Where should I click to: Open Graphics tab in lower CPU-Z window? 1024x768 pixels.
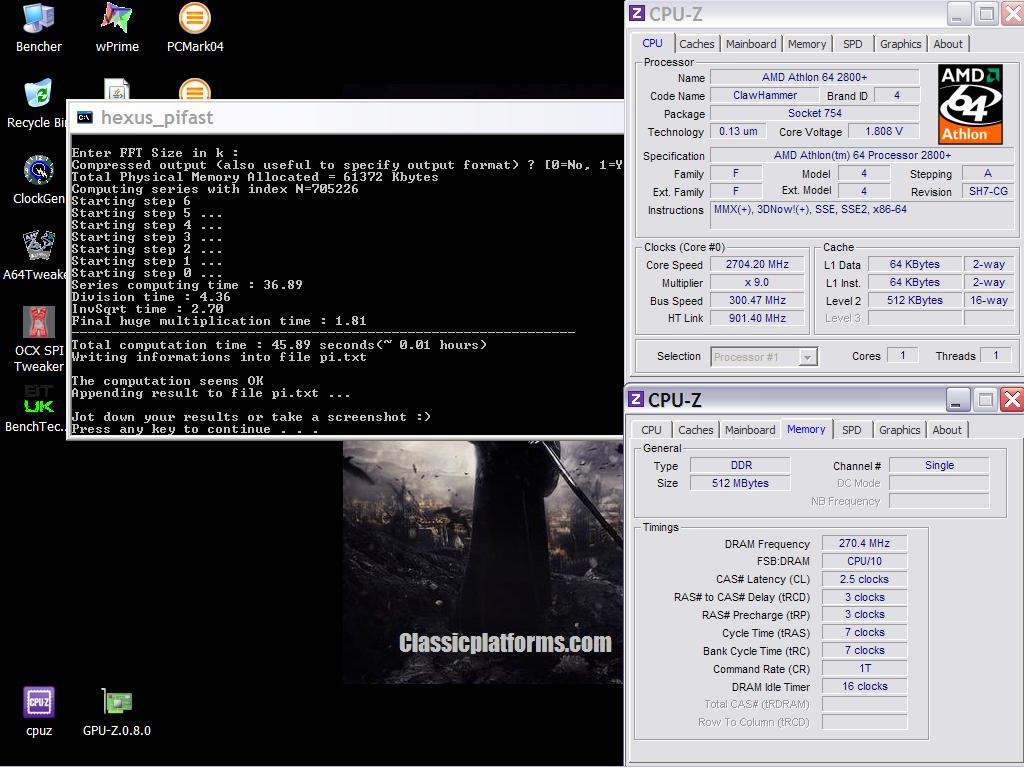tap(899, 430)
